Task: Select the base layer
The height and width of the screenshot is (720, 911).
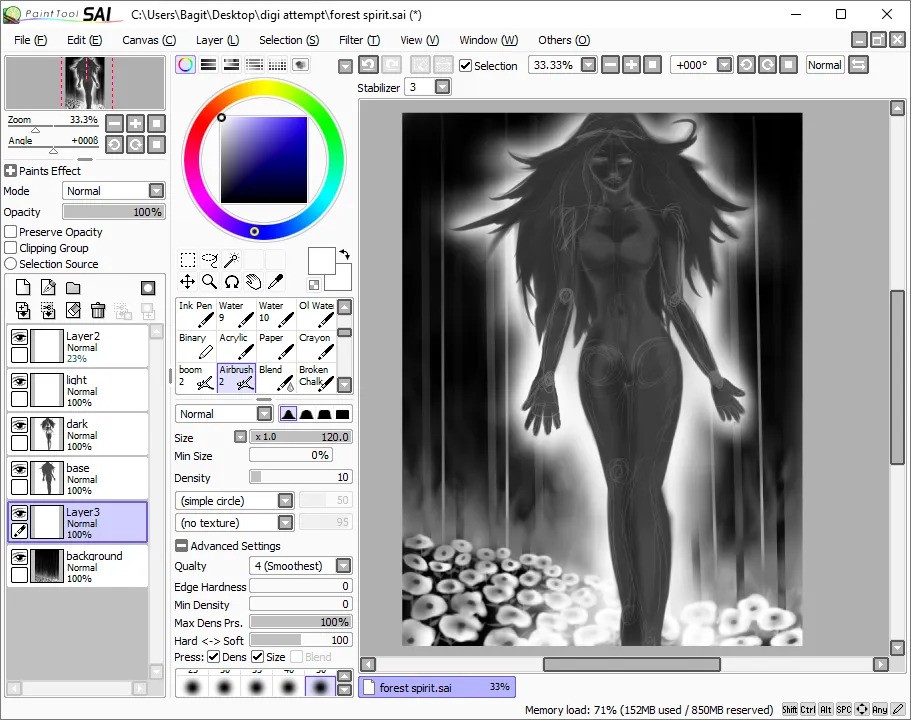Action: pyautogui.click(x=77, y=478)
